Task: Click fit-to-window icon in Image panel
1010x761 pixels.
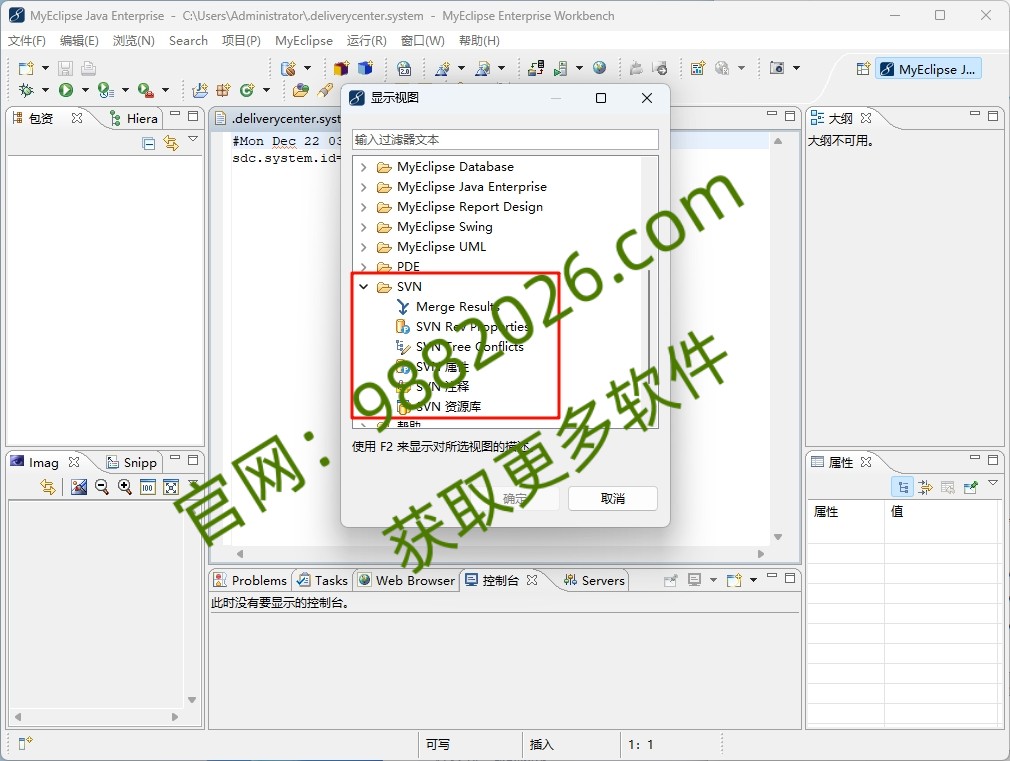Action: [171, 487]
